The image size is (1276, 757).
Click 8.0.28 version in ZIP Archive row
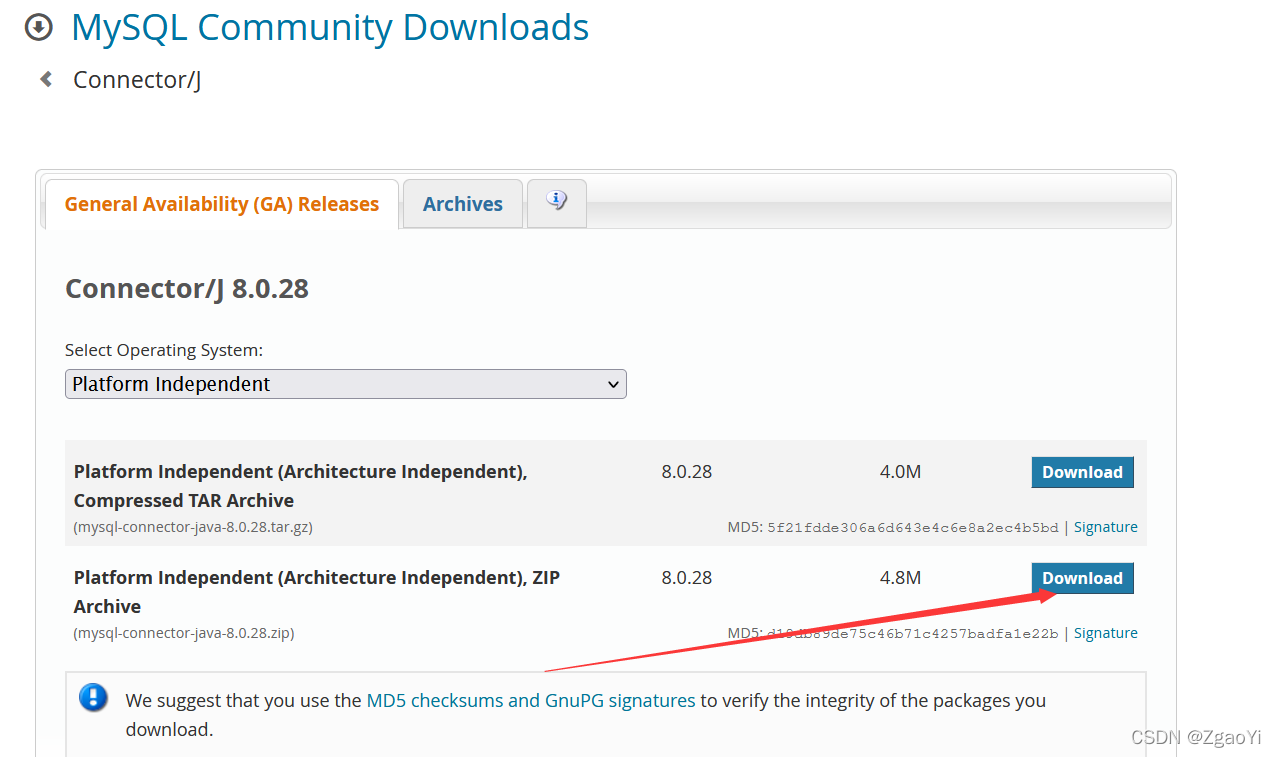click(687, 578)
